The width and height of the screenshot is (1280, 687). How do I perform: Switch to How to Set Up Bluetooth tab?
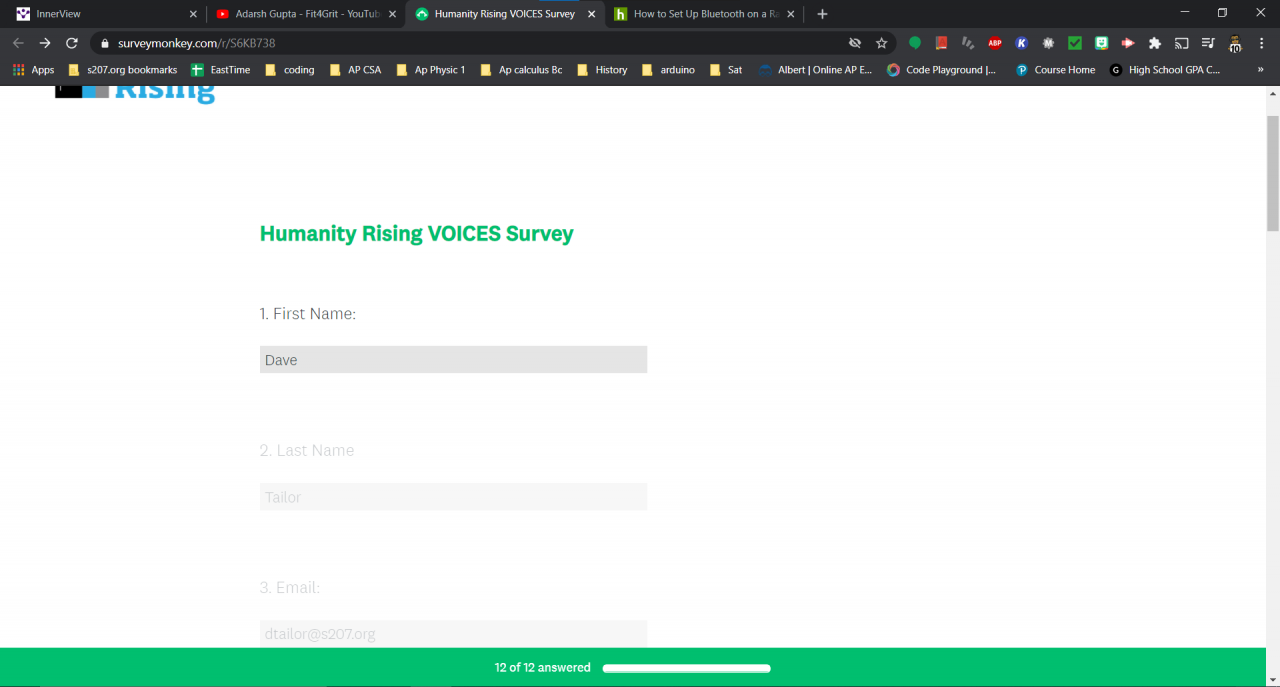tap(704, 14)
